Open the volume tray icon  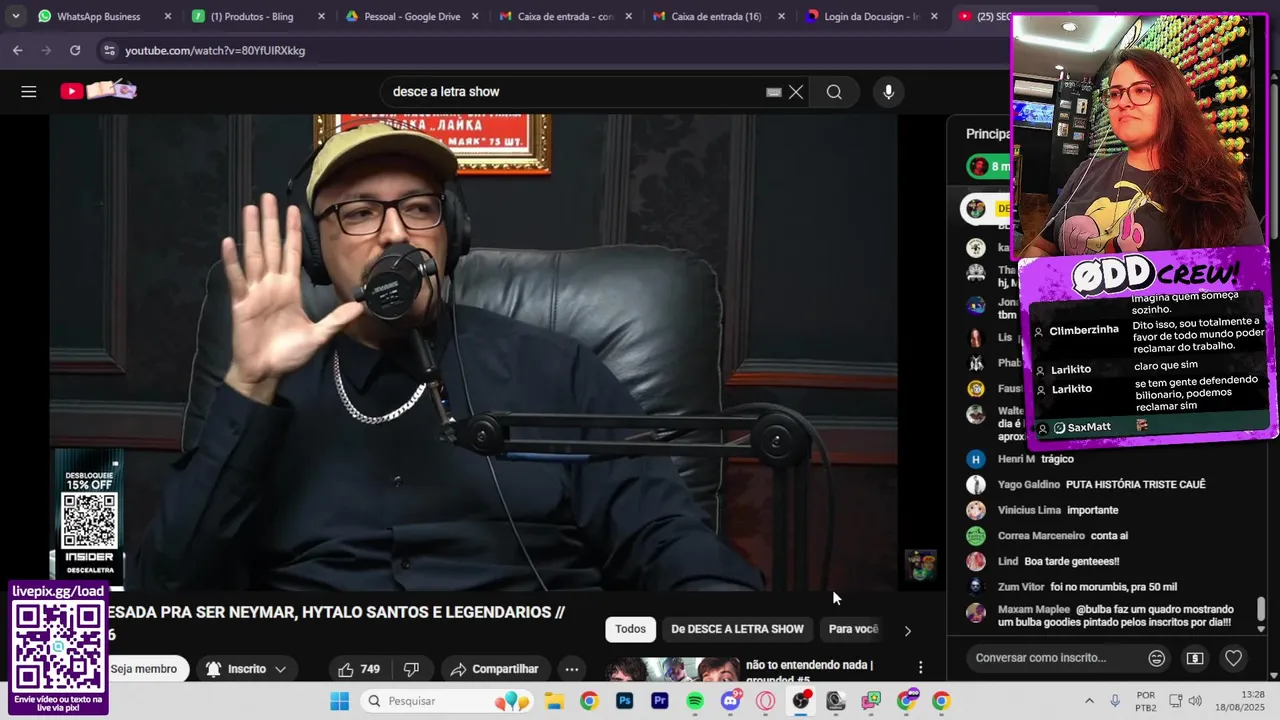coord(1195,701)
